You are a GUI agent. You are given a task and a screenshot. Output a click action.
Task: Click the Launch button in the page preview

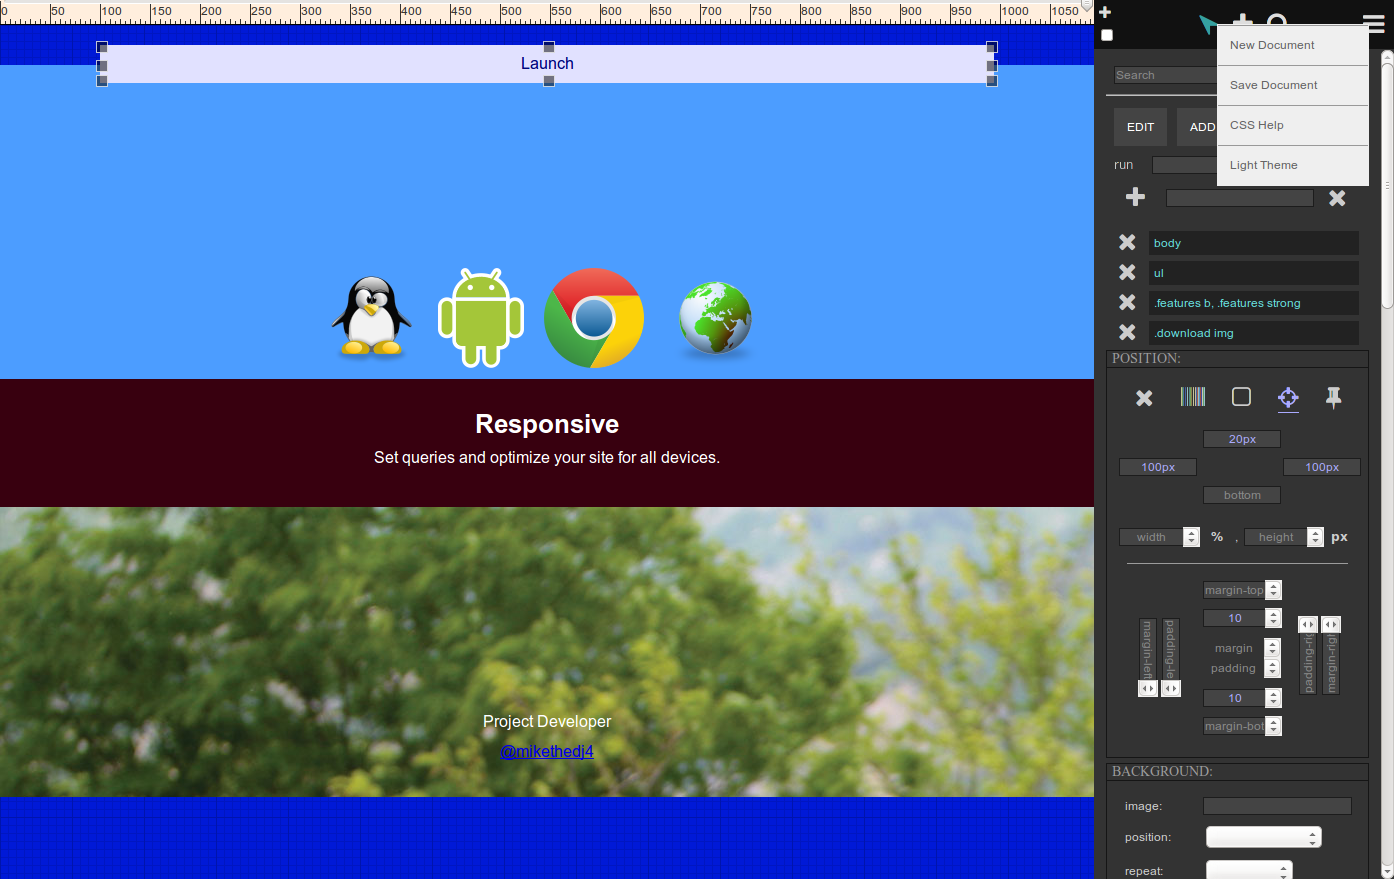[x=547, y=63]
